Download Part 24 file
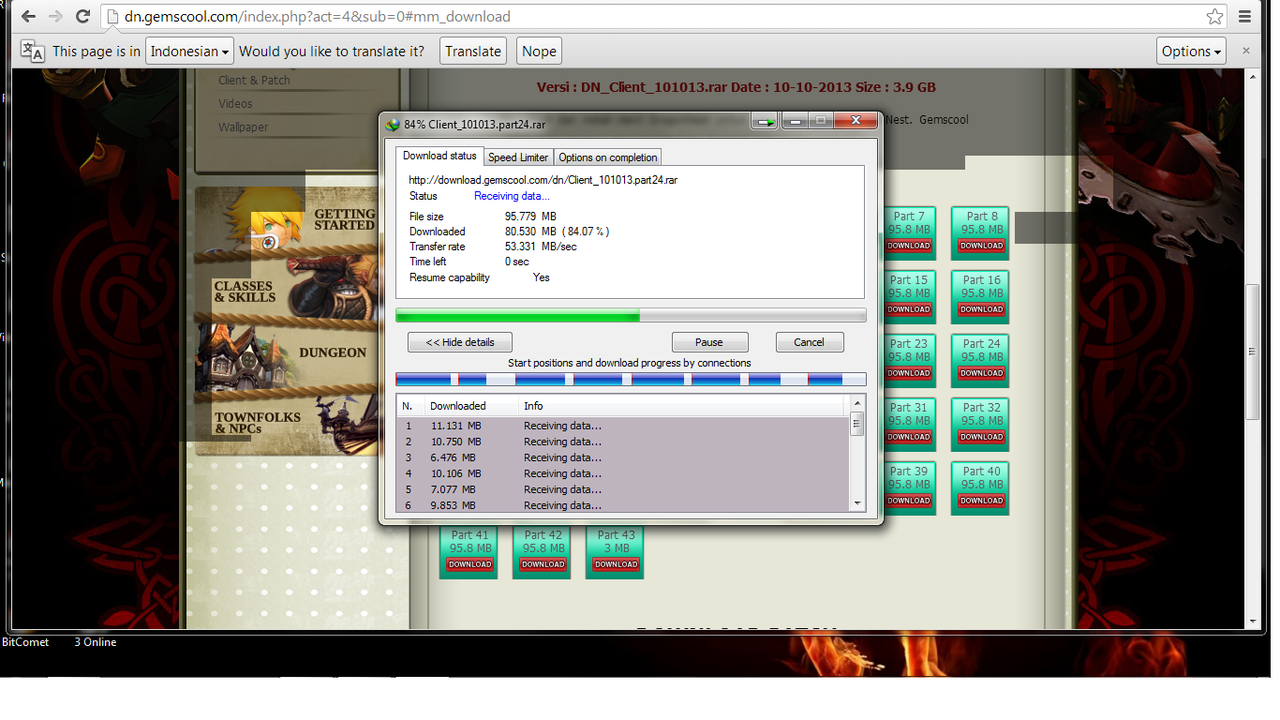 pos(981,373)
